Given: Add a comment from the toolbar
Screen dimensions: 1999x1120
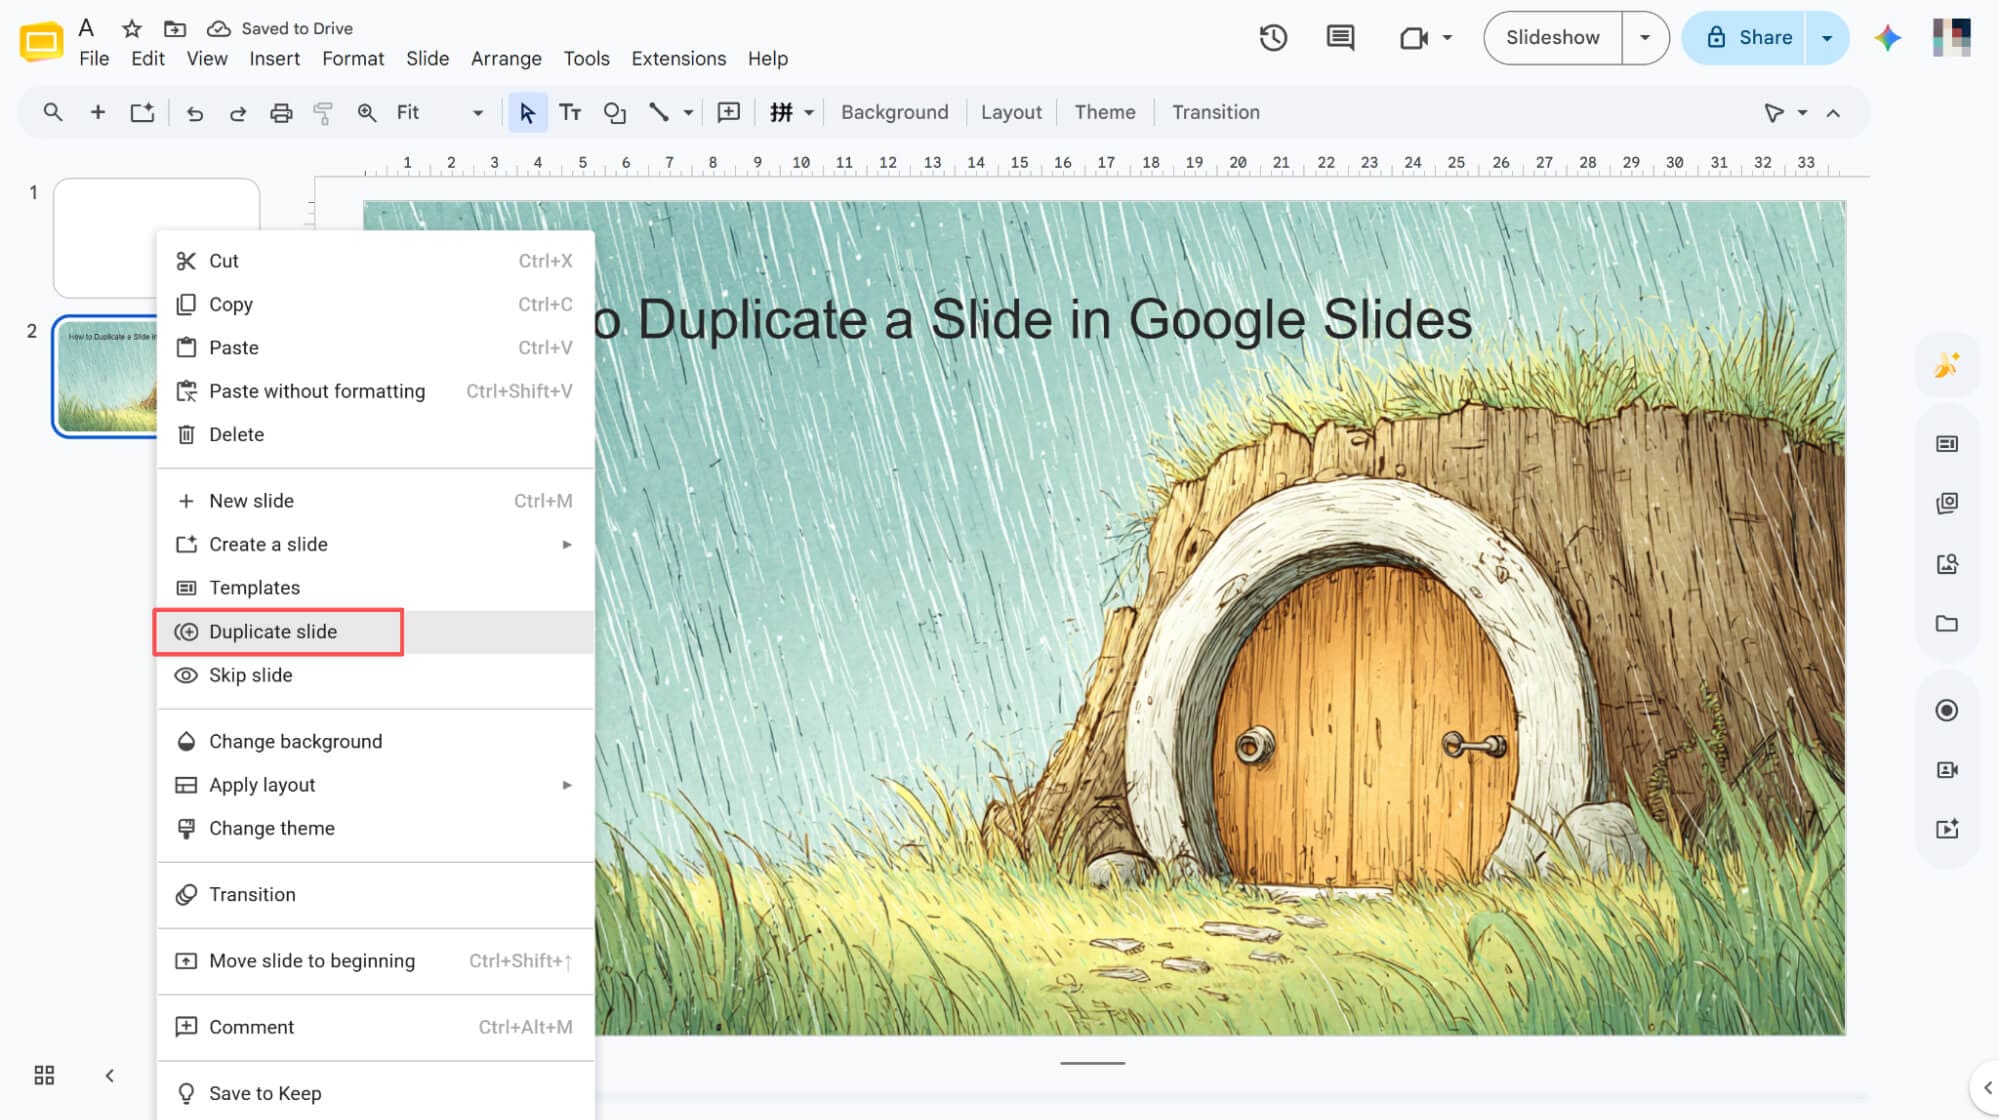Looking at the screenshot, I should (x=729, y=112).
